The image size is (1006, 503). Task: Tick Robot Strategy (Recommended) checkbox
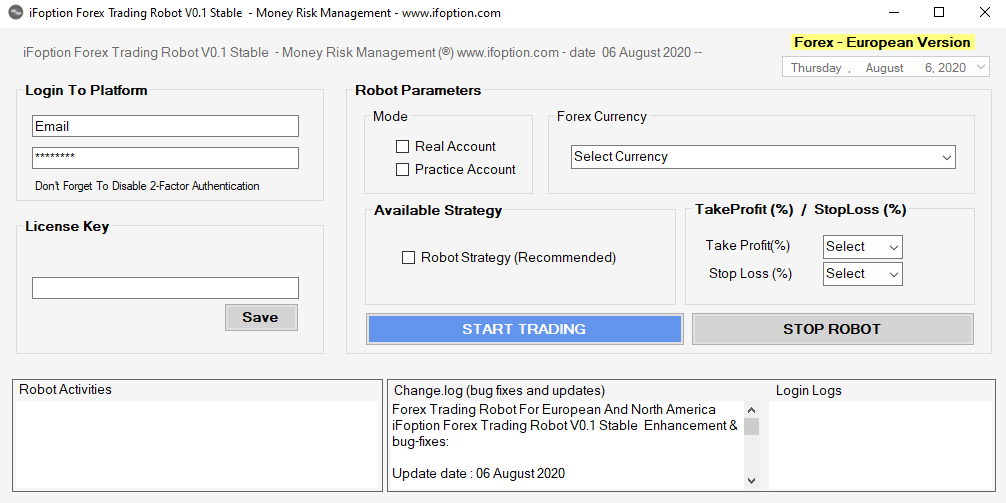click(x=408, y=258)
